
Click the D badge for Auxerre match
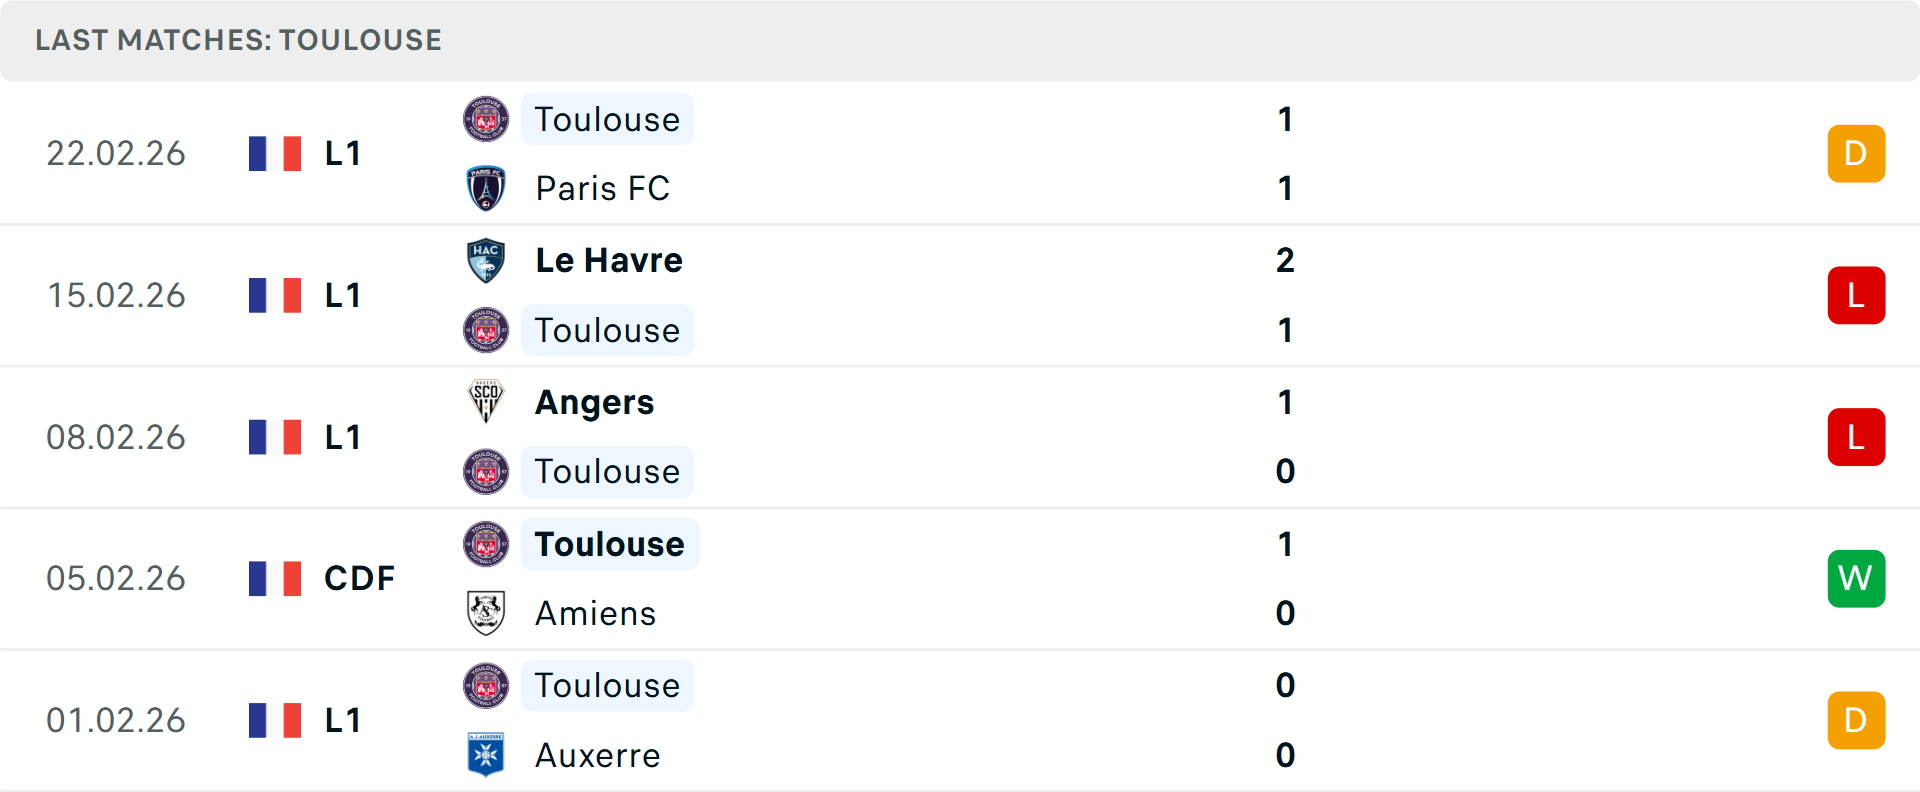point(1856,720)
